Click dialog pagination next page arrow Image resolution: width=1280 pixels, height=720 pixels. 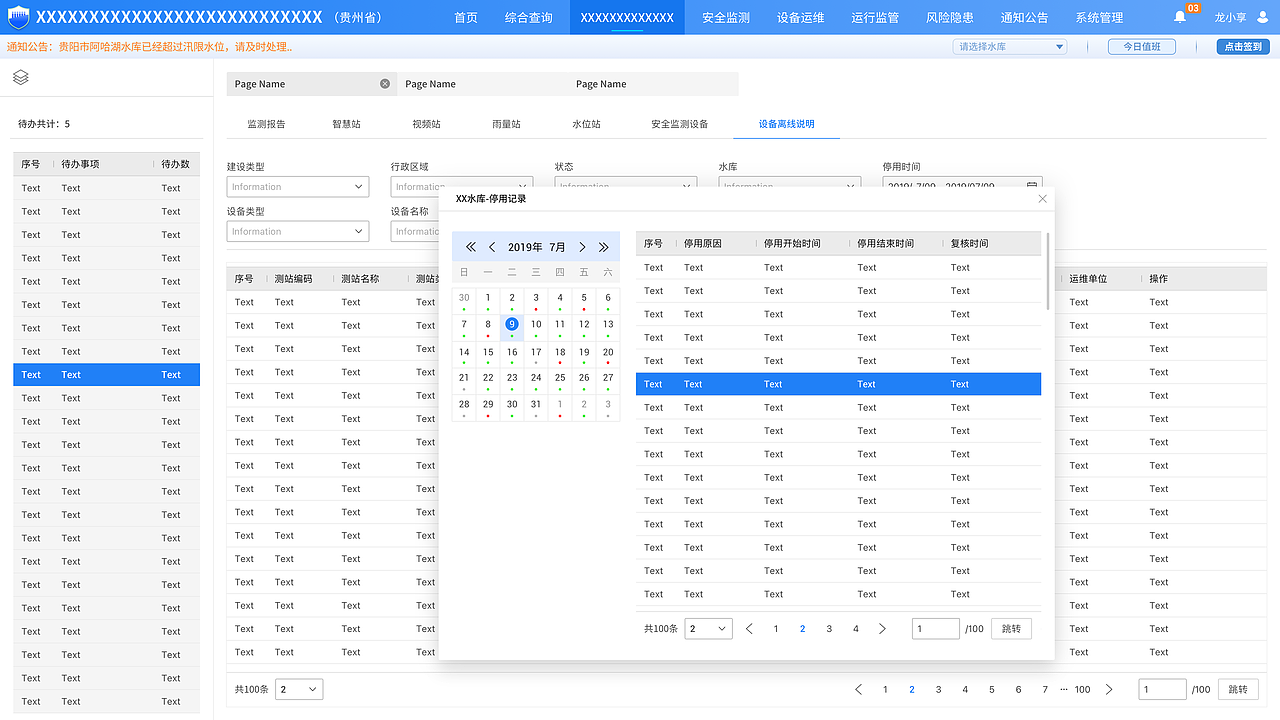(x=882, y=629)
